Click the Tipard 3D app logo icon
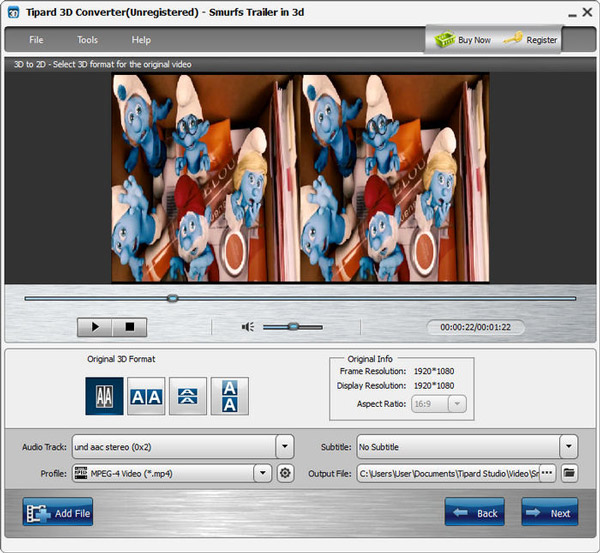 (x=12, y=13)
